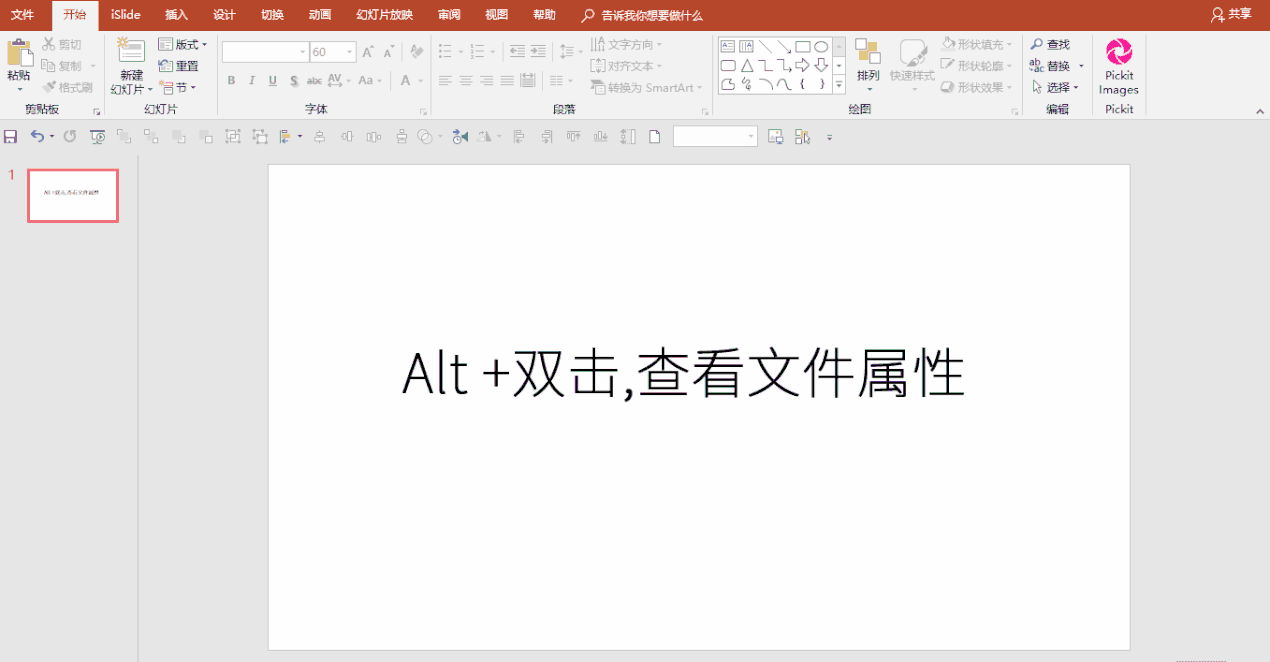Open the Font Color picker
This screenshot has width=1270, height=662.
405,80
